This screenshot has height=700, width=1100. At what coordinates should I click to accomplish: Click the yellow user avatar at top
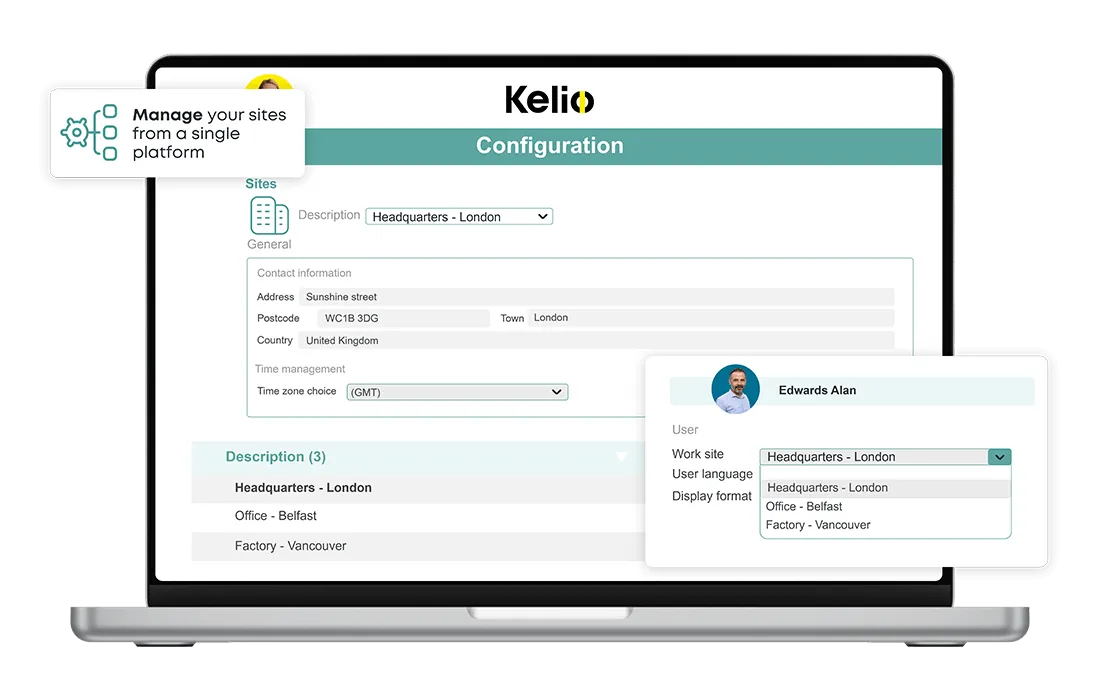(x=269, y=82)
